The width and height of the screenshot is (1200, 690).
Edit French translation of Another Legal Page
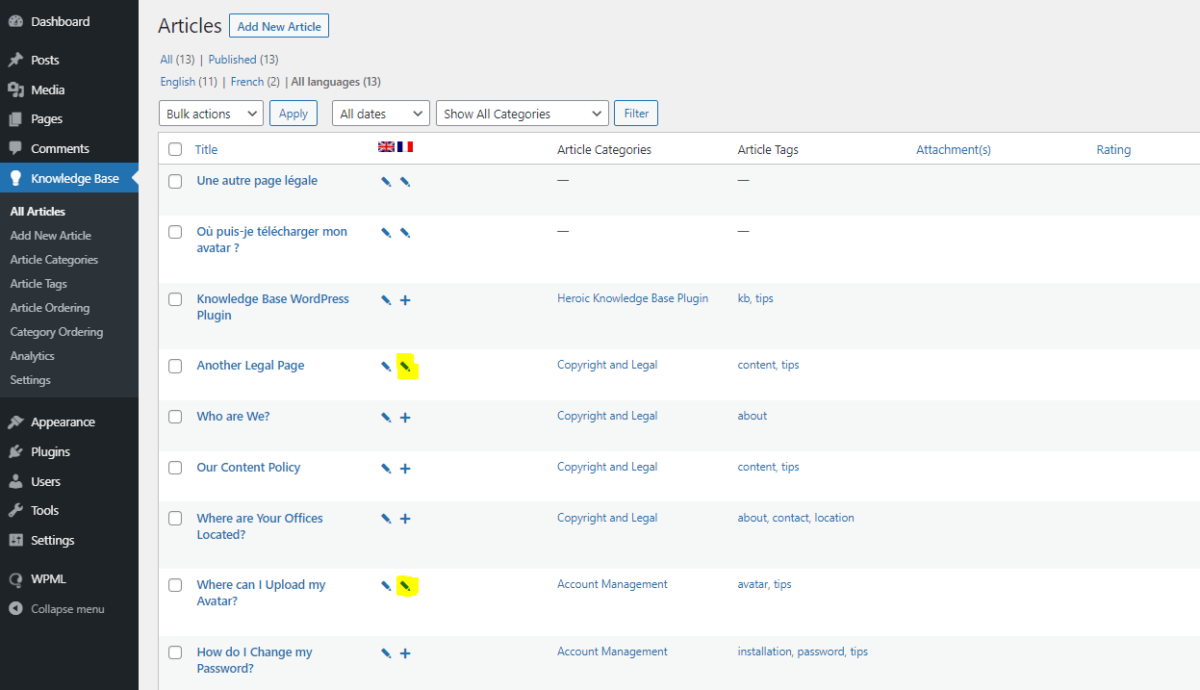[x=405, y=367]
